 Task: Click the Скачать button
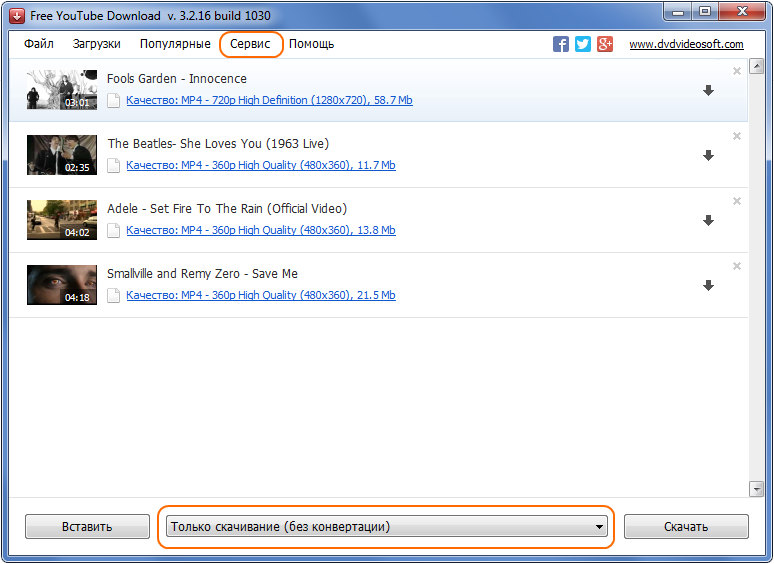[x=686, y=526]
